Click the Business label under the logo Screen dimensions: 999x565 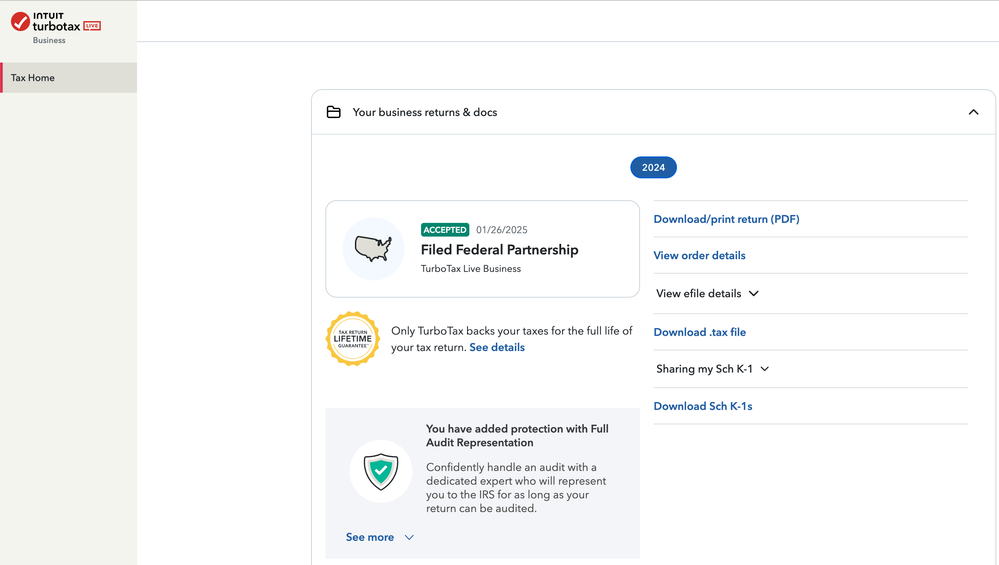pos(49,40)
